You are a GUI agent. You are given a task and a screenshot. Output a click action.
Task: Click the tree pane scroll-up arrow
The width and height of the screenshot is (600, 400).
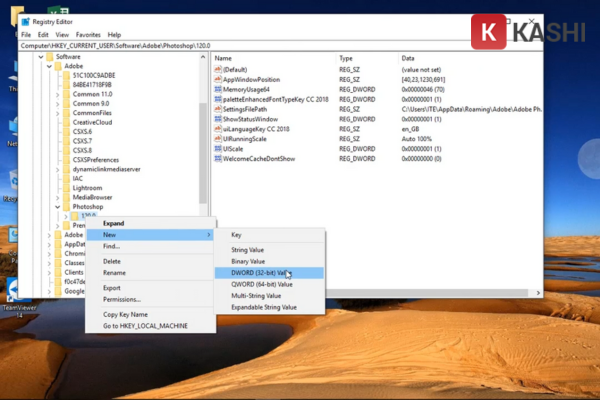tap(203, 57)
